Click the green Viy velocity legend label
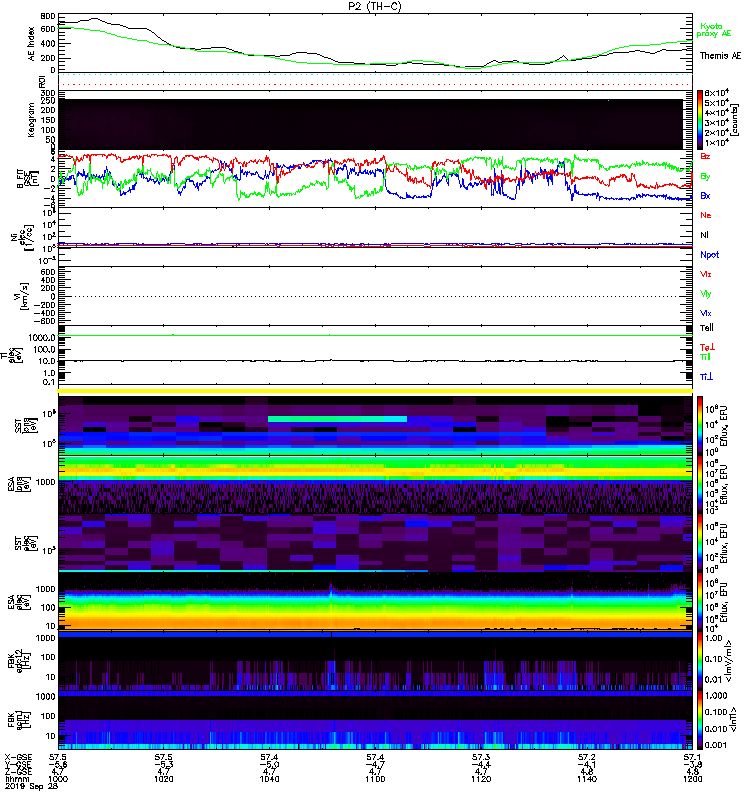Screen dimensions: 750x800 [706, 293]
